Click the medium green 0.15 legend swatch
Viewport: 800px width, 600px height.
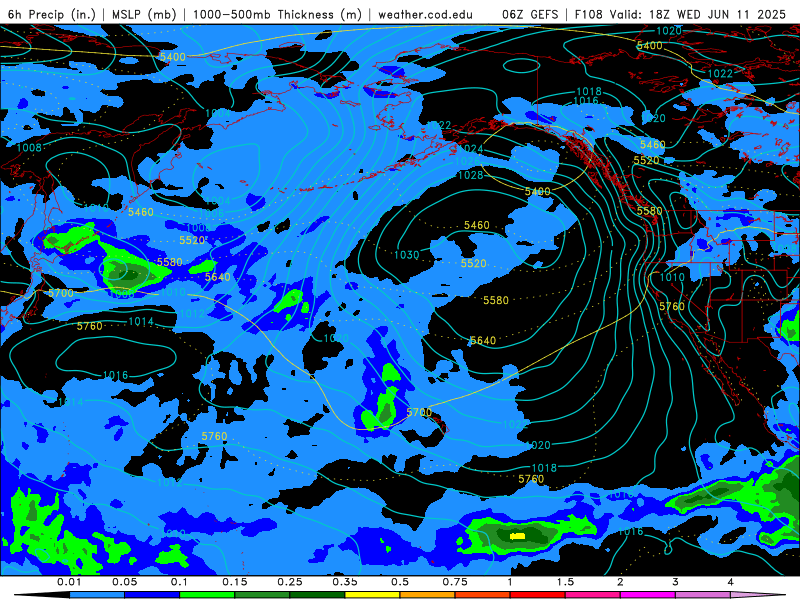(x=262, y=595)
